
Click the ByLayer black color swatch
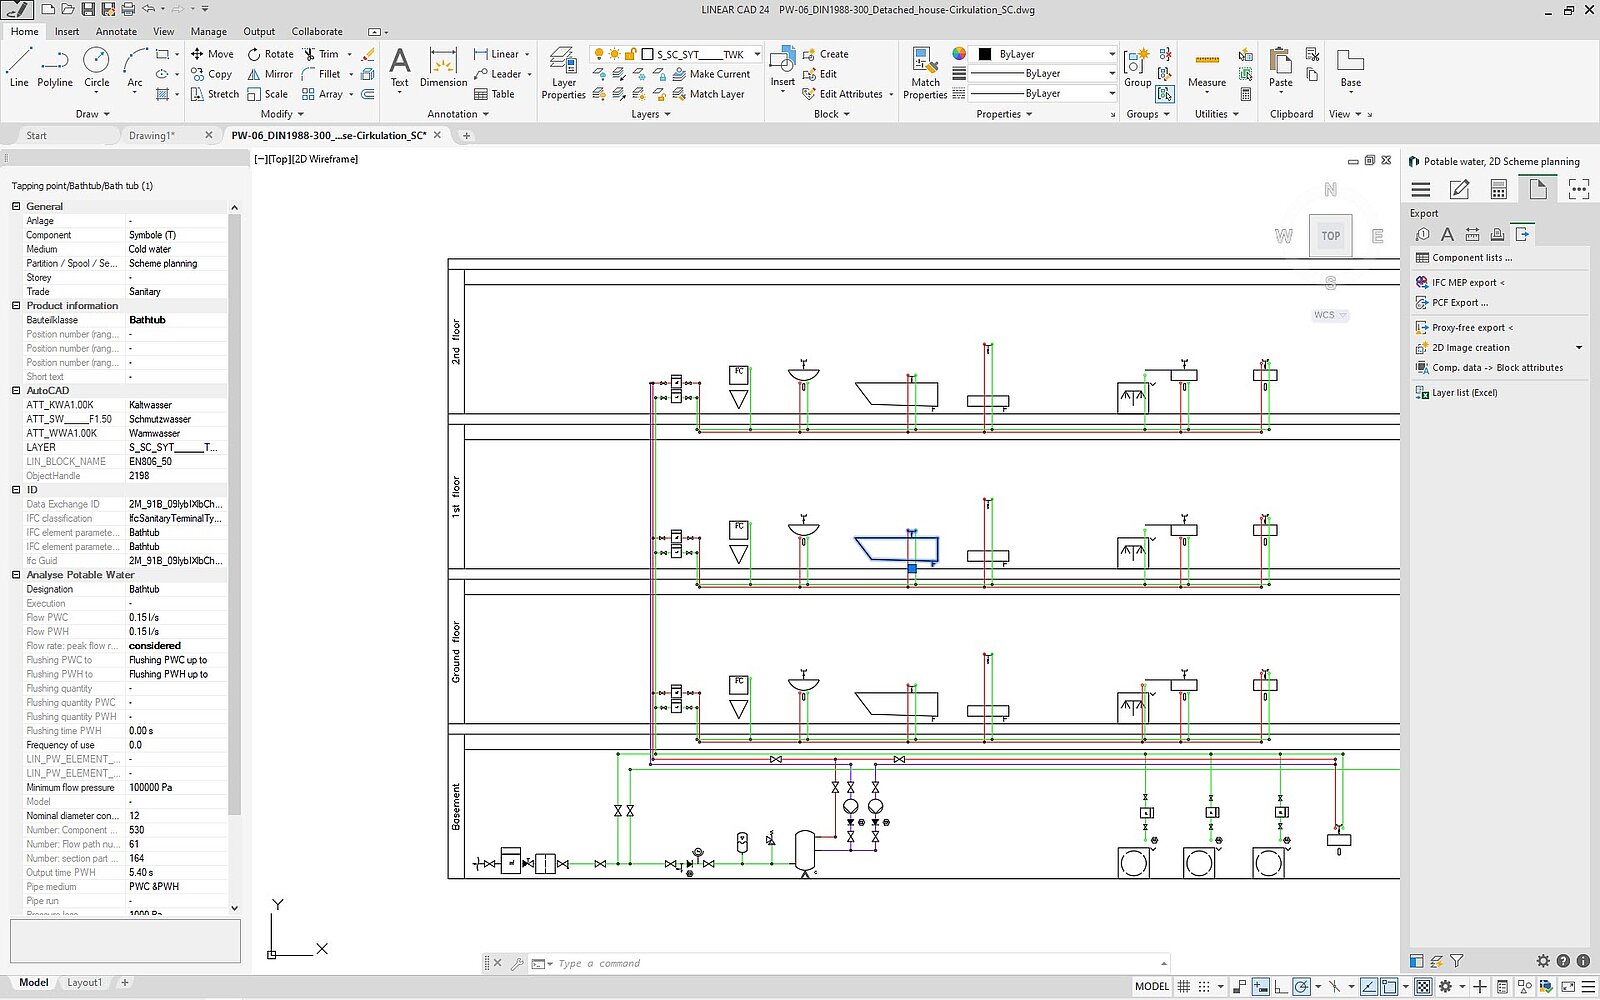point(985,54)
